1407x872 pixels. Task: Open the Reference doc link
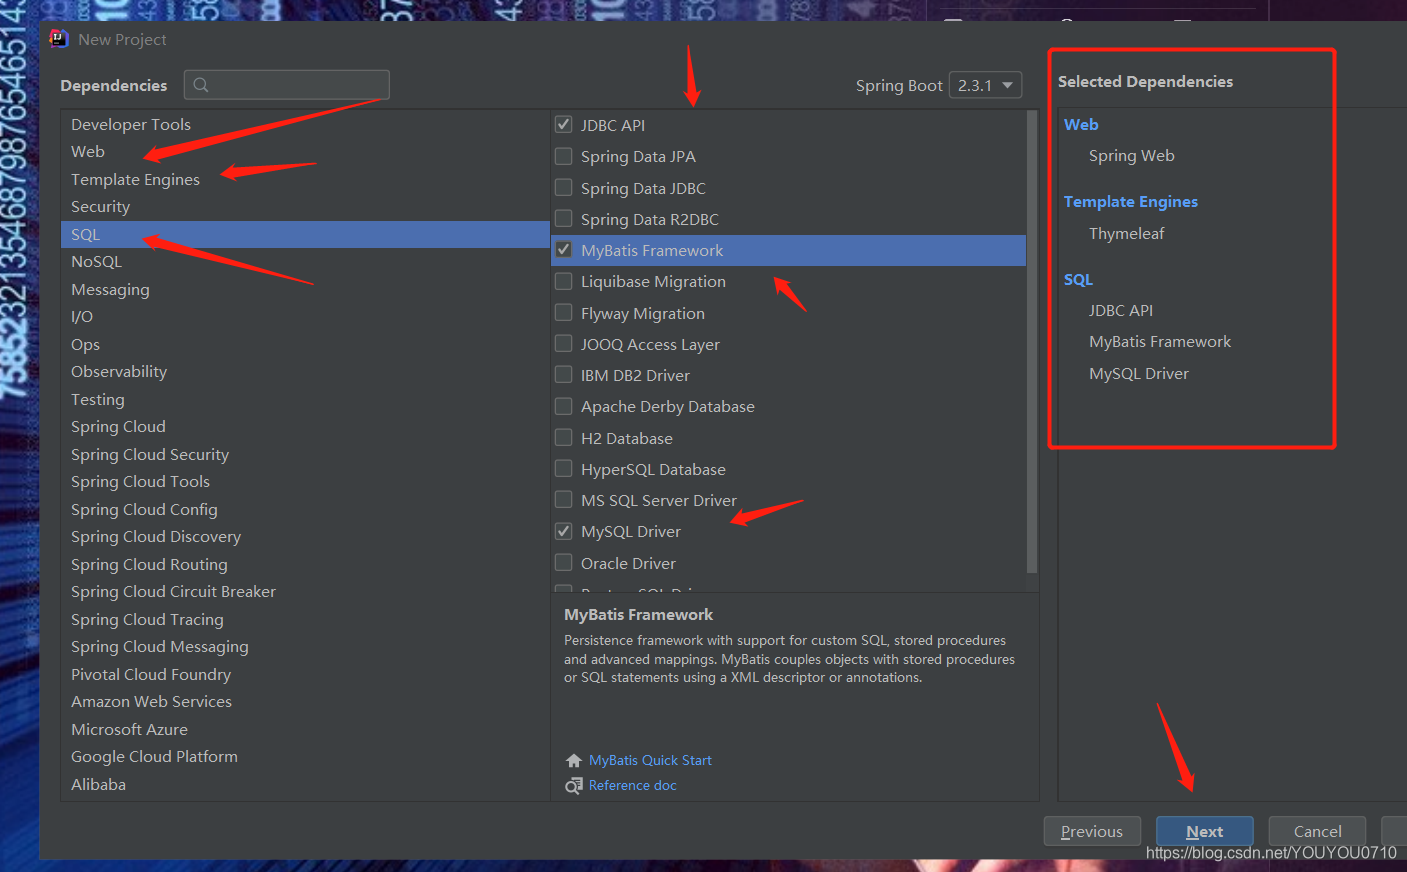tap(633, 785)
